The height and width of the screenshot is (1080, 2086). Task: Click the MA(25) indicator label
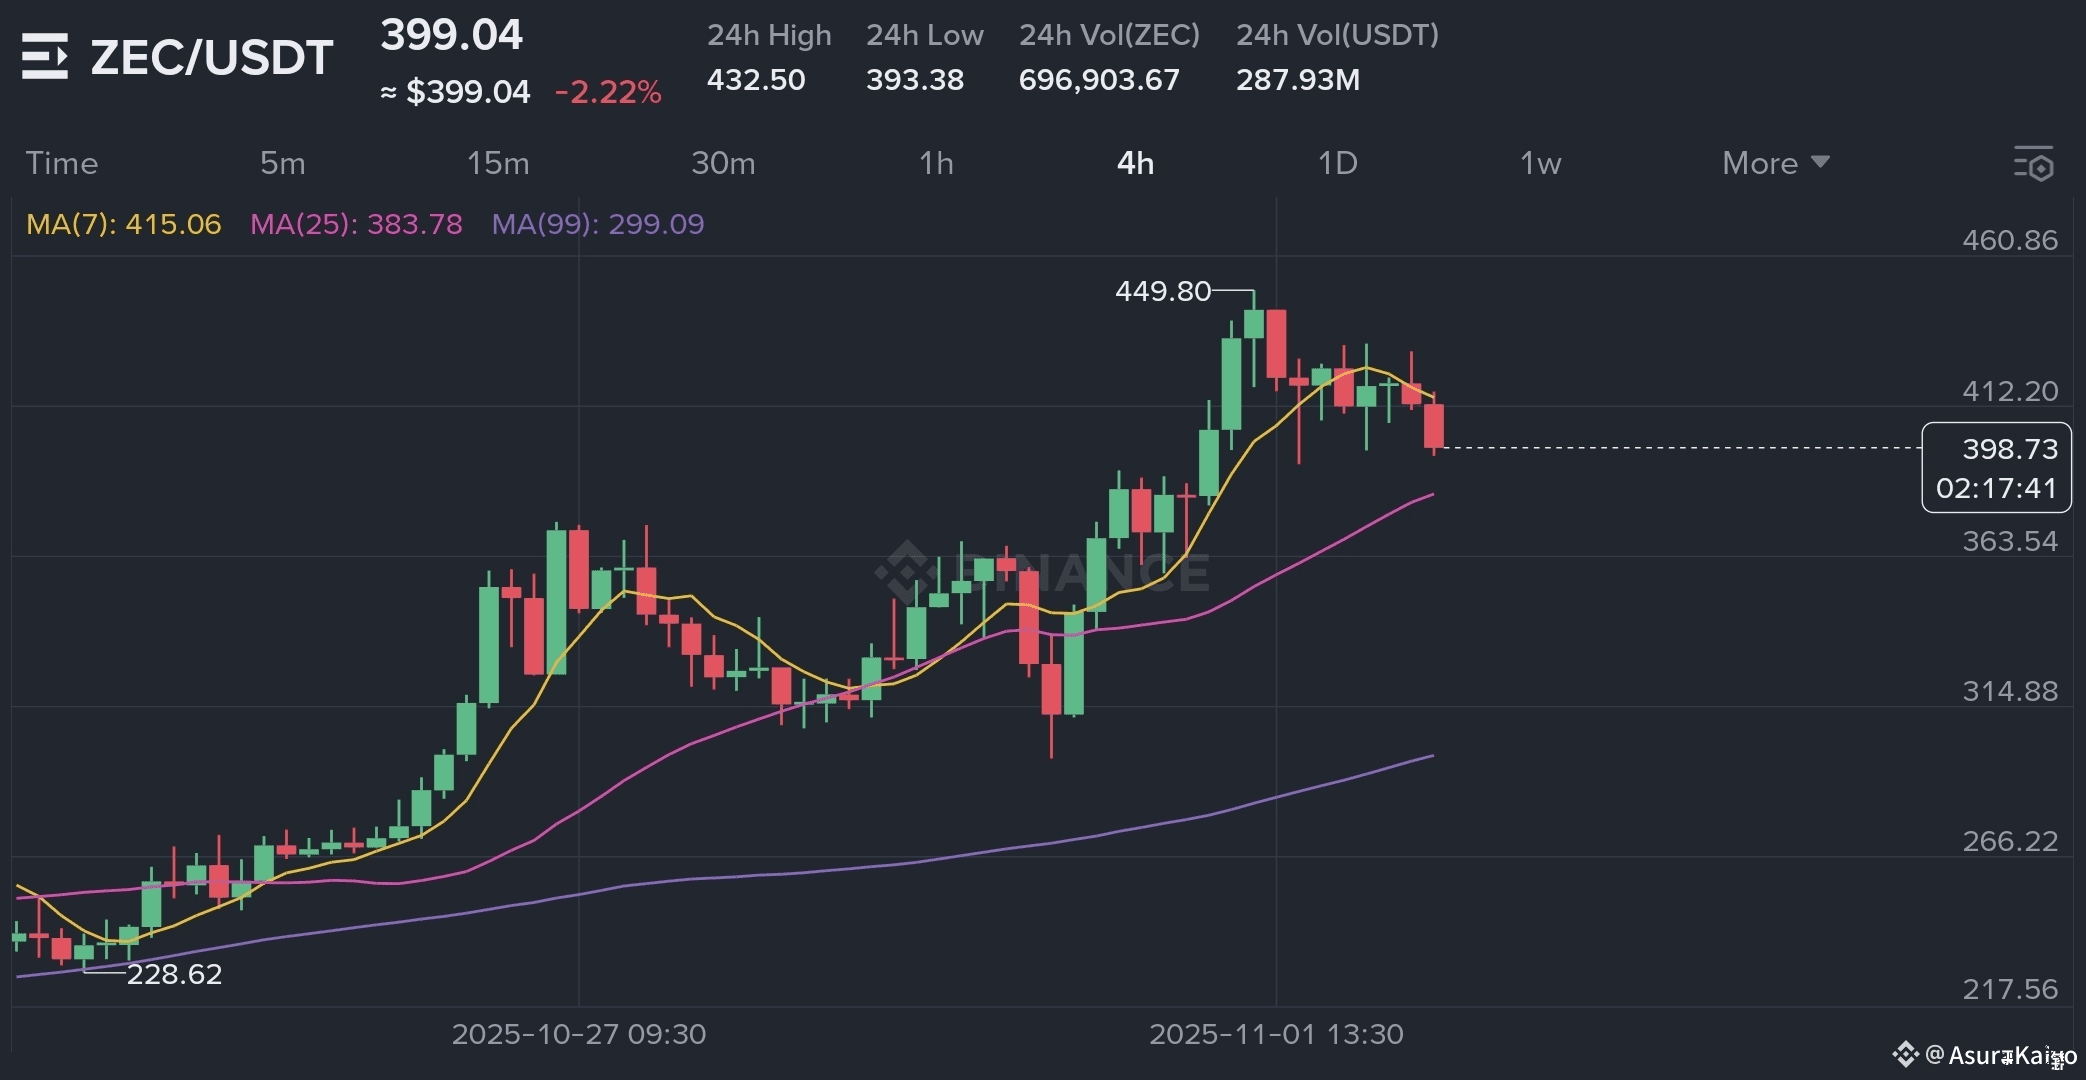tap(356, 224)
